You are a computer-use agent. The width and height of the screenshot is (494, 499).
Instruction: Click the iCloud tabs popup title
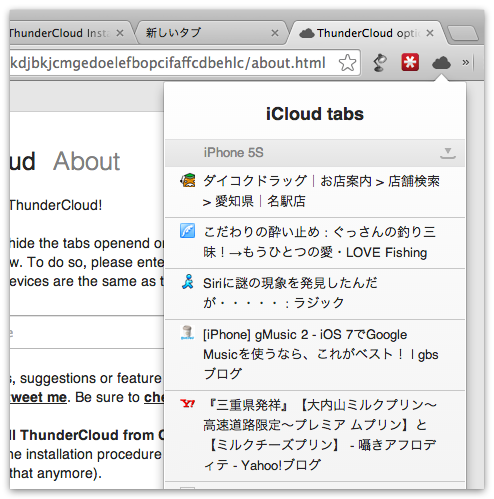(x=315, y=114)
